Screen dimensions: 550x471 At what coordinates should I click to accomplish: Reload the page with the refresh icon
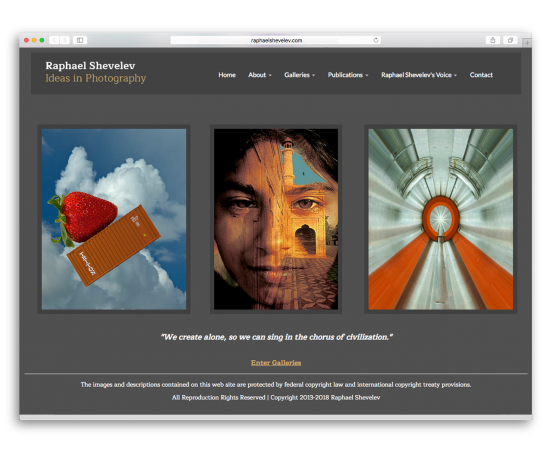coord(376,40)
